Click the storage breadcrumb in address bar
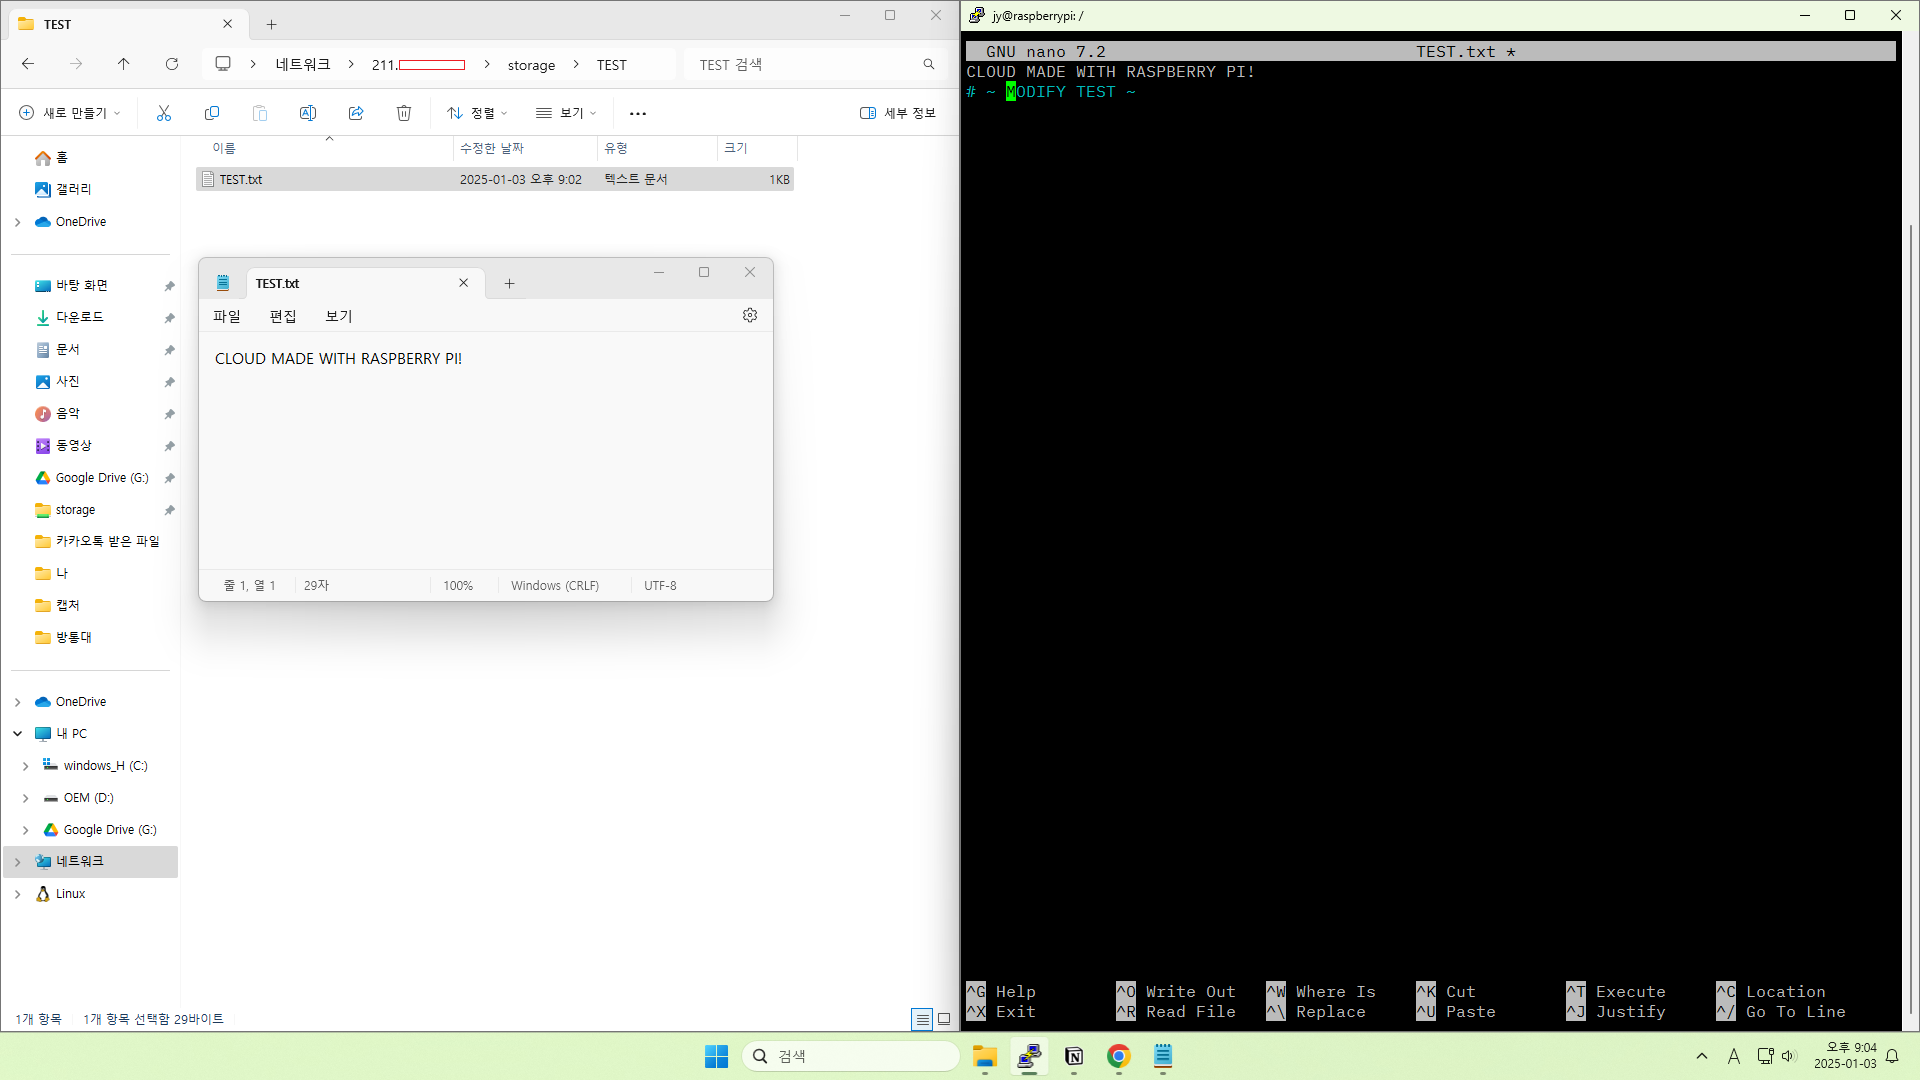This screenshot has width=1920, height=1080. coord(531,65)
